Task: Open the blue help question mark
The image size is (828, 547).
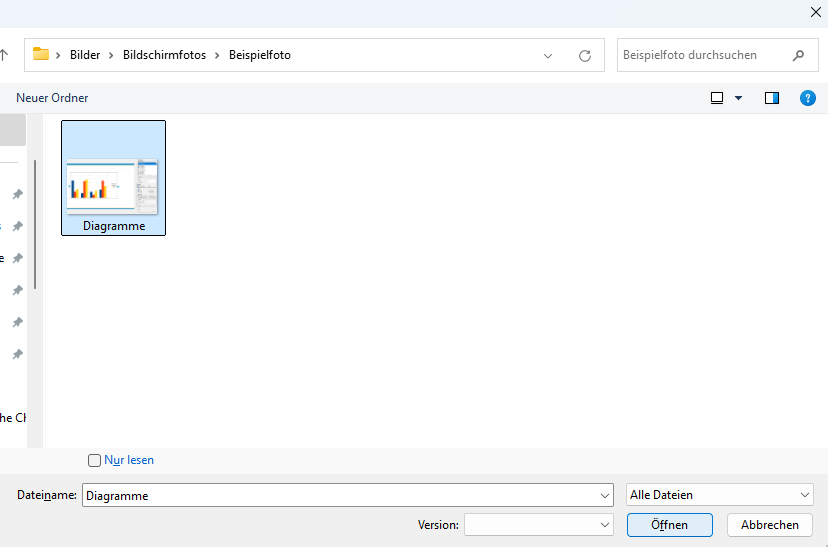Action: [808, 98]
